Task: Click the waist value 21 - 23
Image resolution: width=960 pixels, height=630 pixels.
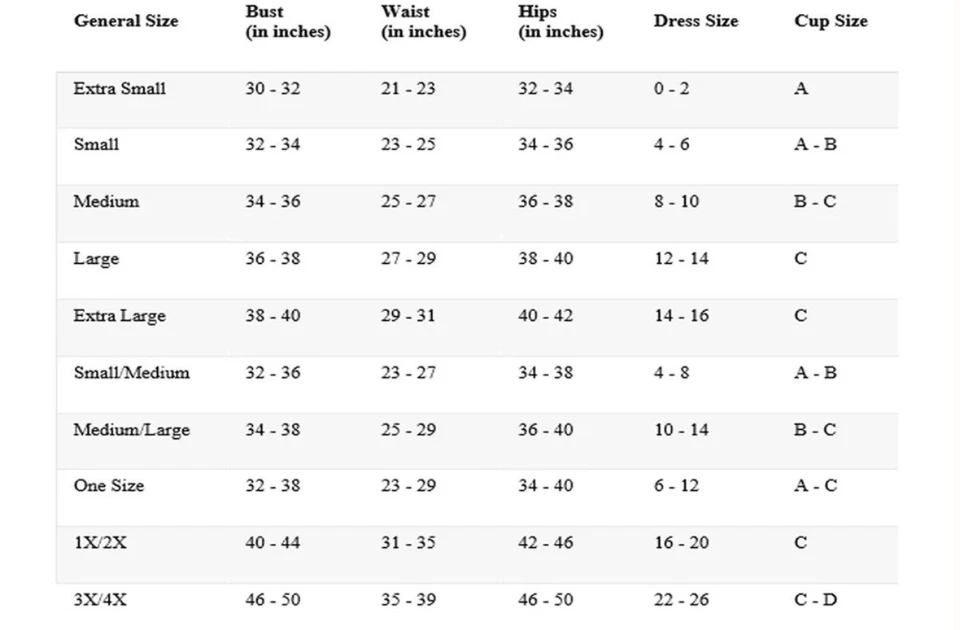Action: point(408,89)
